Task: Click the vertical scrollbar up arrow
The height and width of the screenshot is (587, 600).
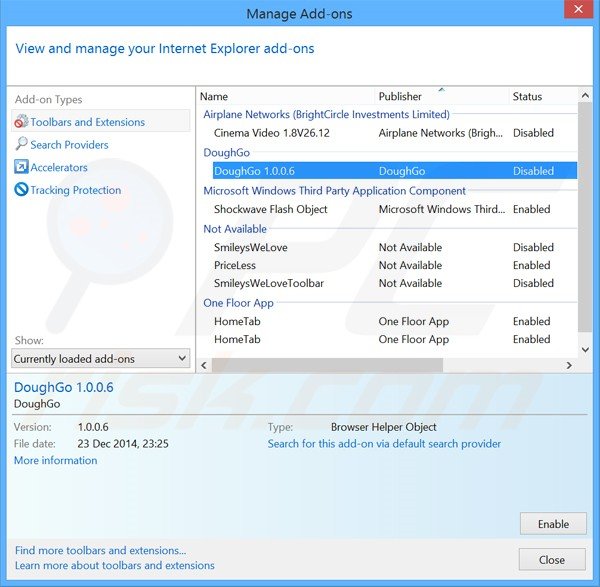Action: click(585, 95)
